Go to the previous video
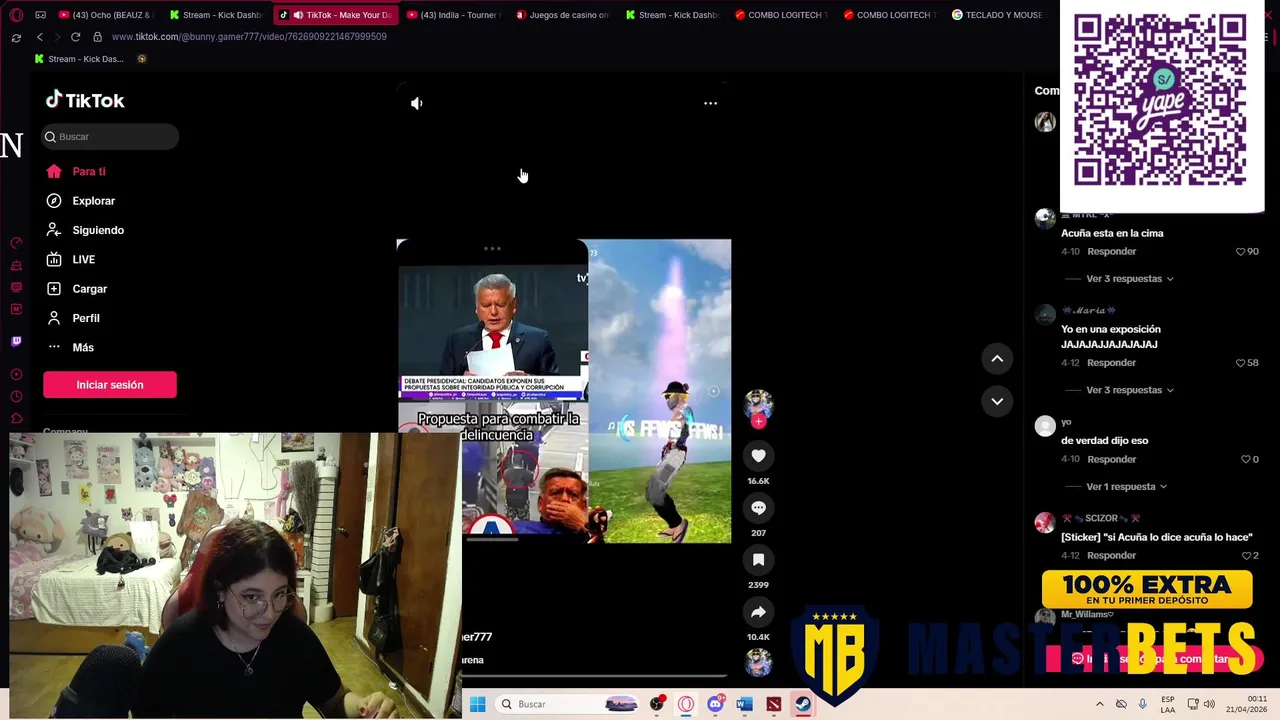1280x720 pixels. point(997,359)
